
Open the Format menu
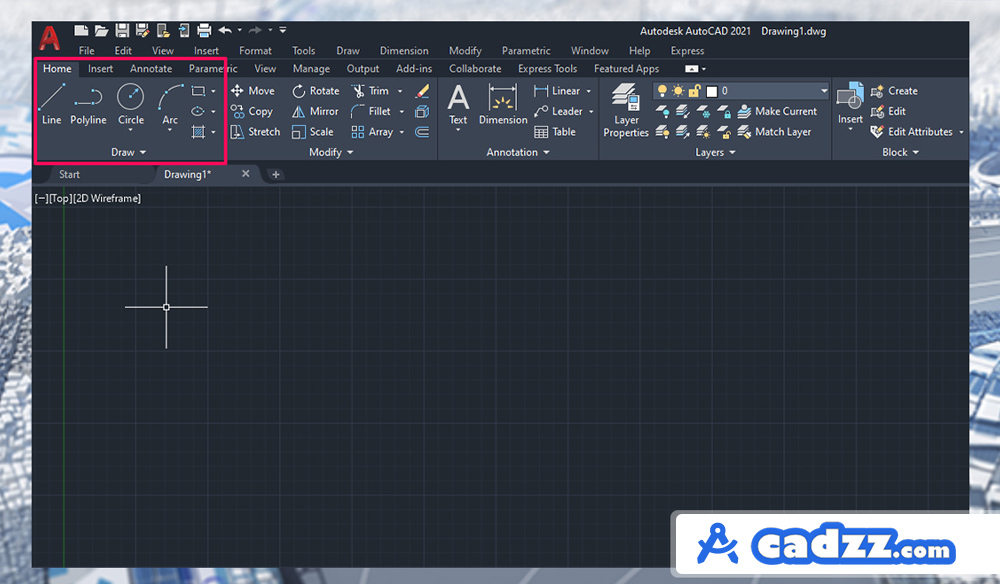[255, 50]
